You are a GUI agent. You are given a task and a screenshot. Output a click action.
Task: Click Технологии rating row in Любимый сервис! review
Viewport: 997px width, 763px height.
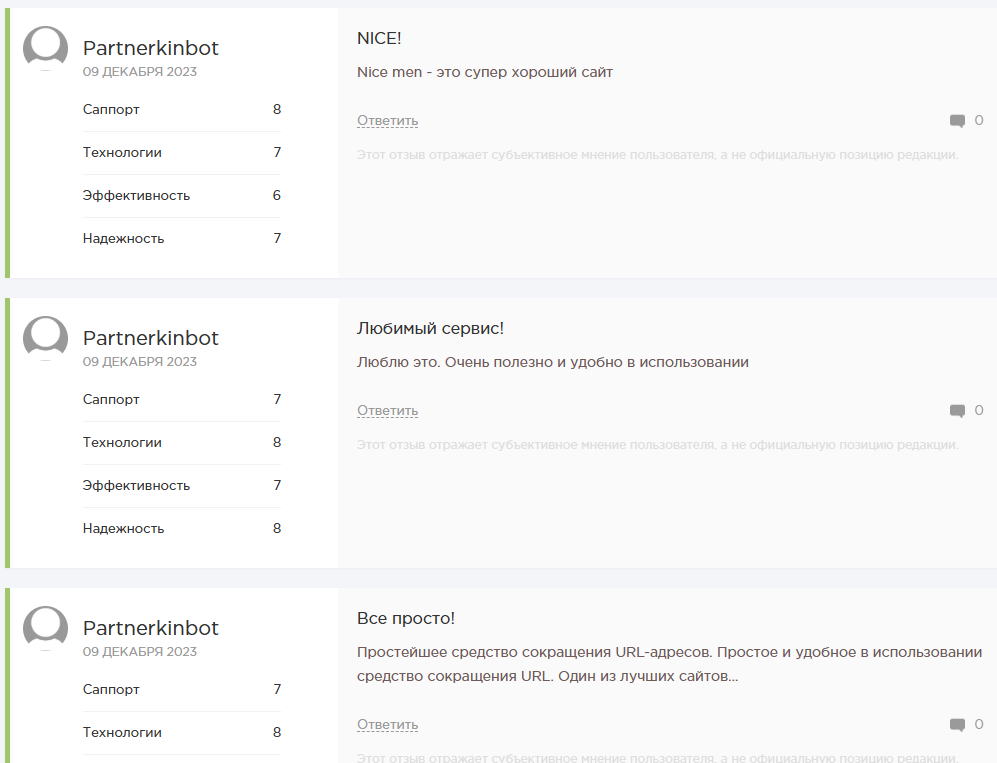coord(182,443)
